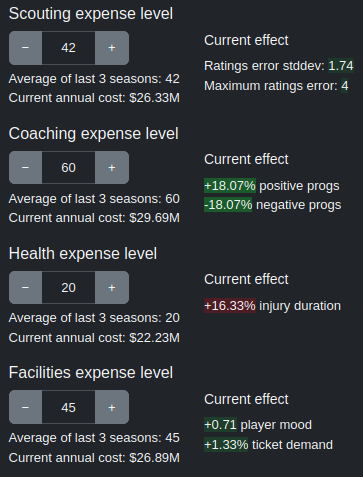
Task: Select the Facilities level field showing 45
Action: (x=69, y=407)
